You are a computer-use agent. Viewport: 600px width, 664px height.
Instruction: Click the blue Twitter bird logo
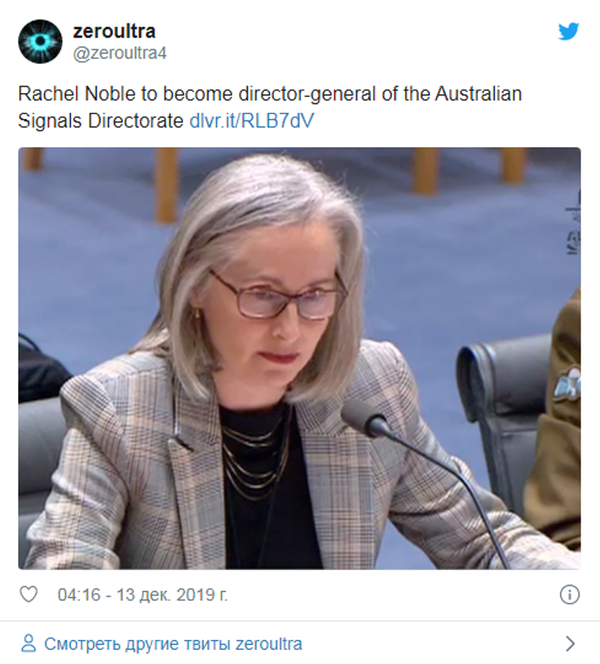click(568, 32)
